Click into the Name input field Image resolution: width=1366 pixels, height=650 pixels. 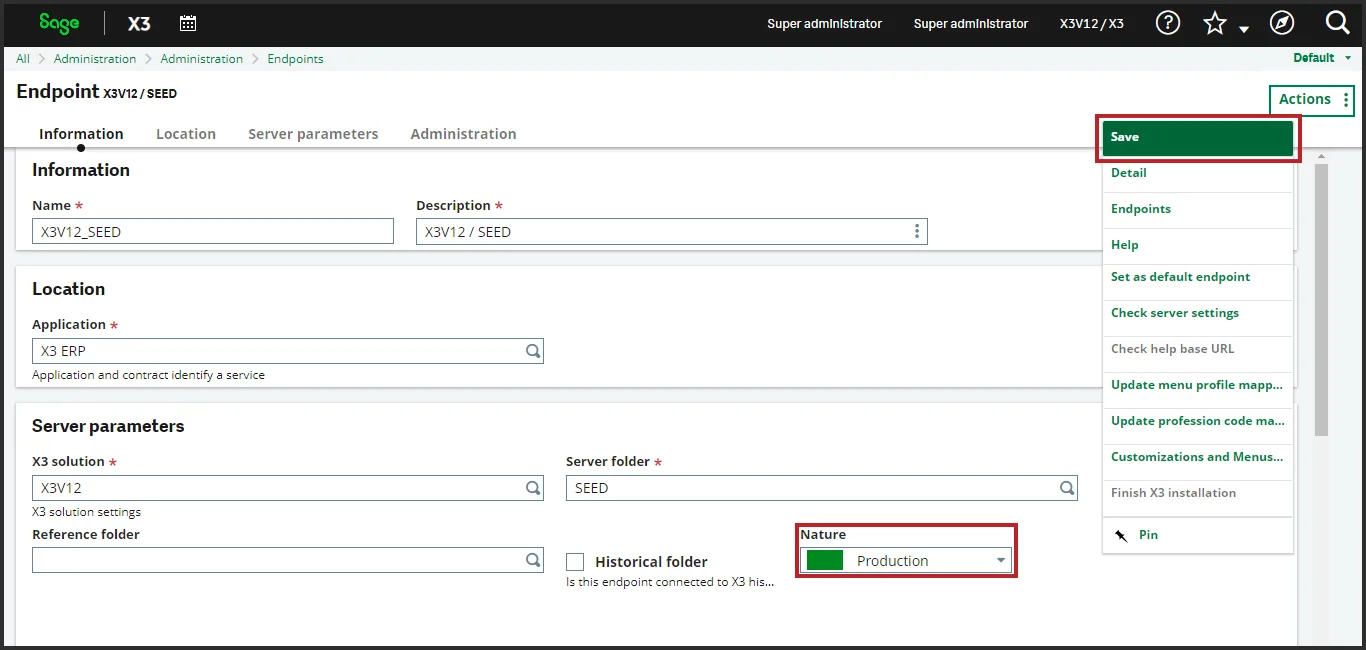[213, 232]
